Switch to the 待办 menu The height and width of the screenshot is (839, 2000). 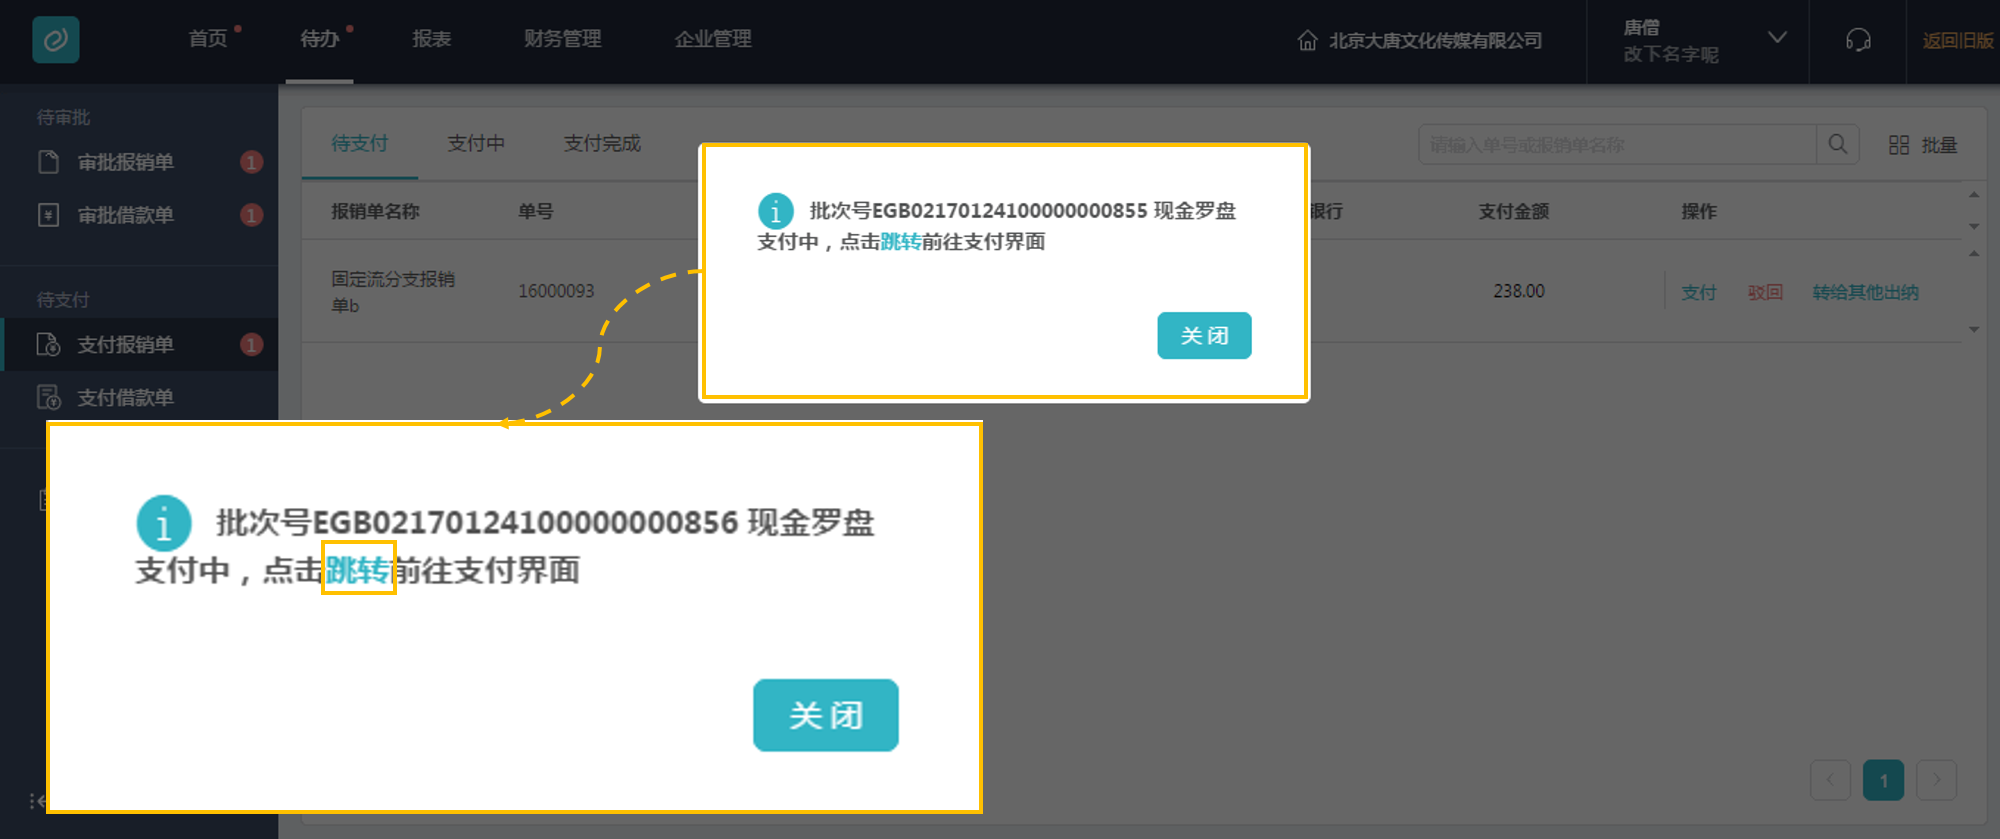(x=320, y=39)
